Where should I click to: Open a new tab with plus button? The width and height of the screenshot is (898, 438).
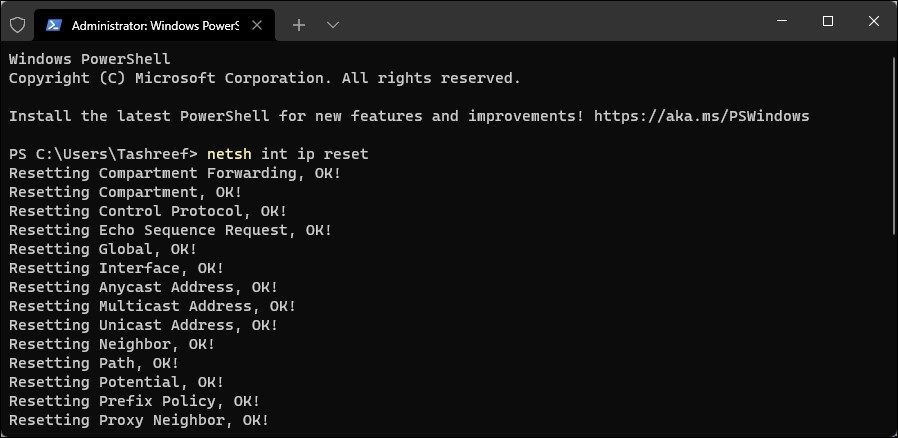(299, 24)
